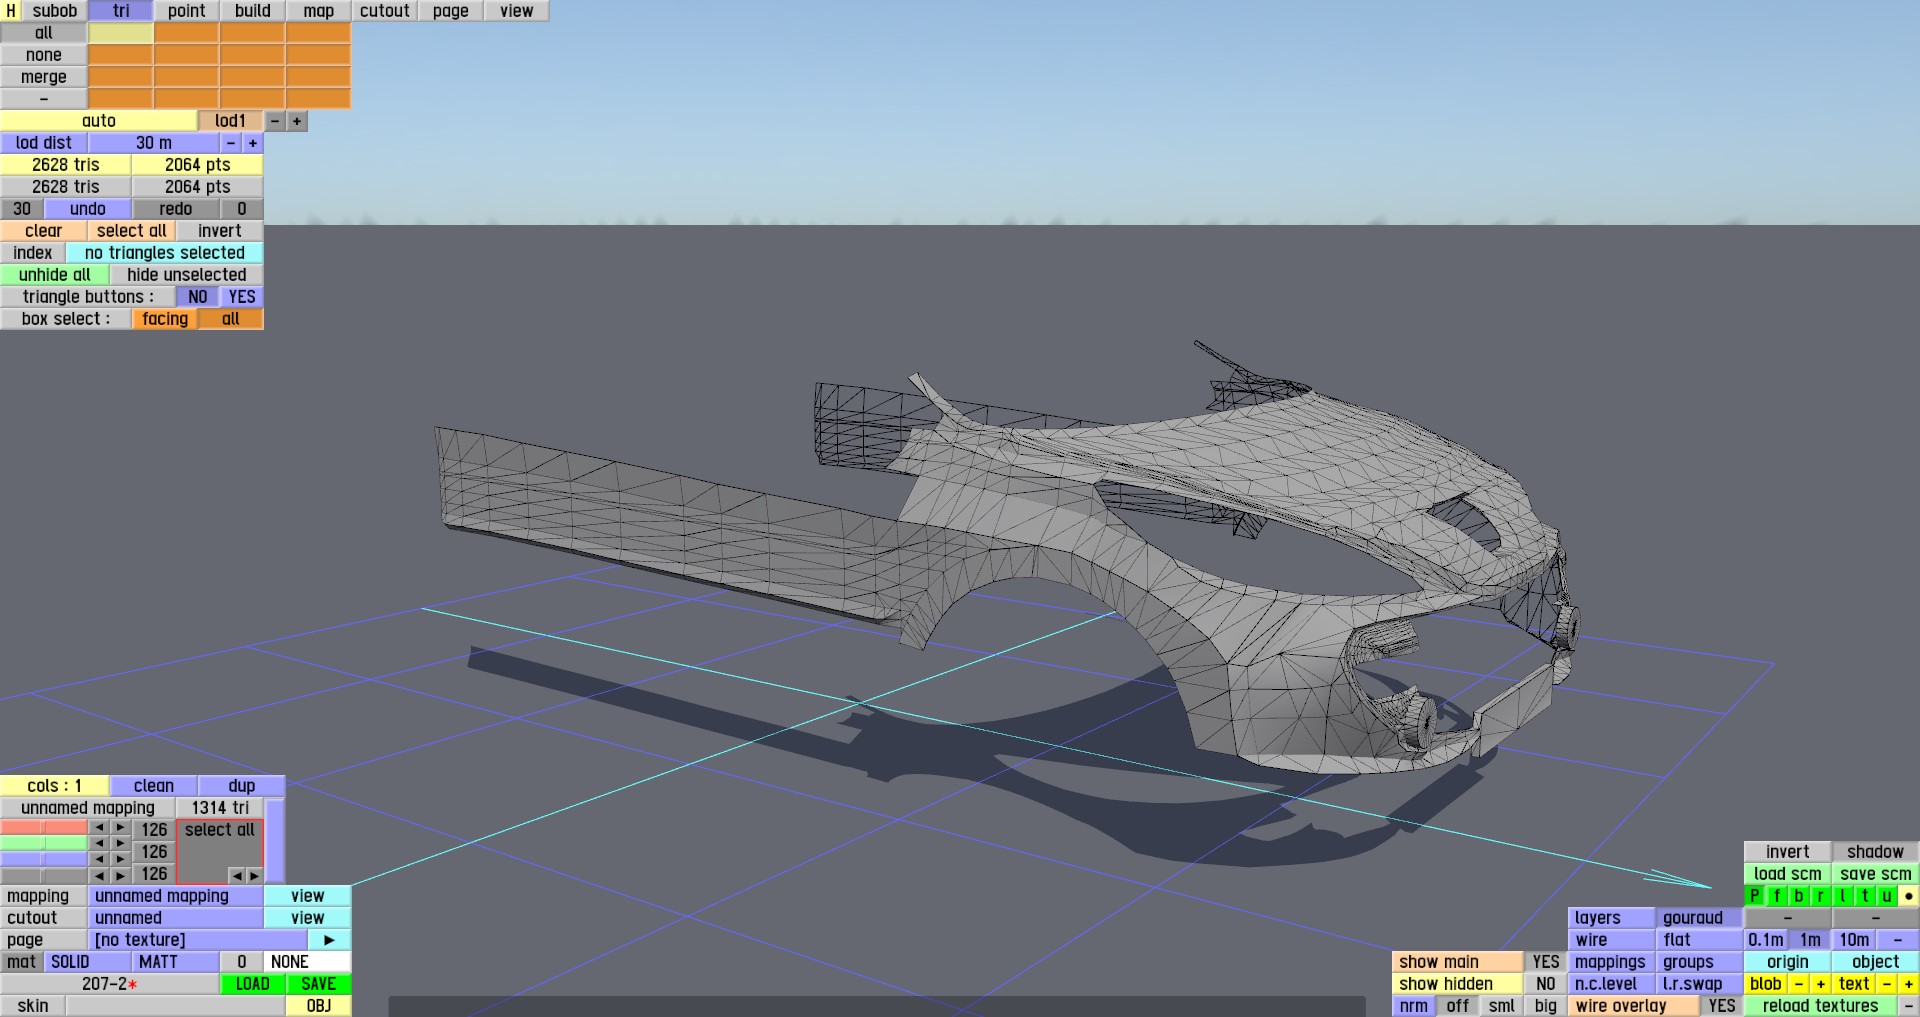Reduce text size with its minus button

(1887, 984)
